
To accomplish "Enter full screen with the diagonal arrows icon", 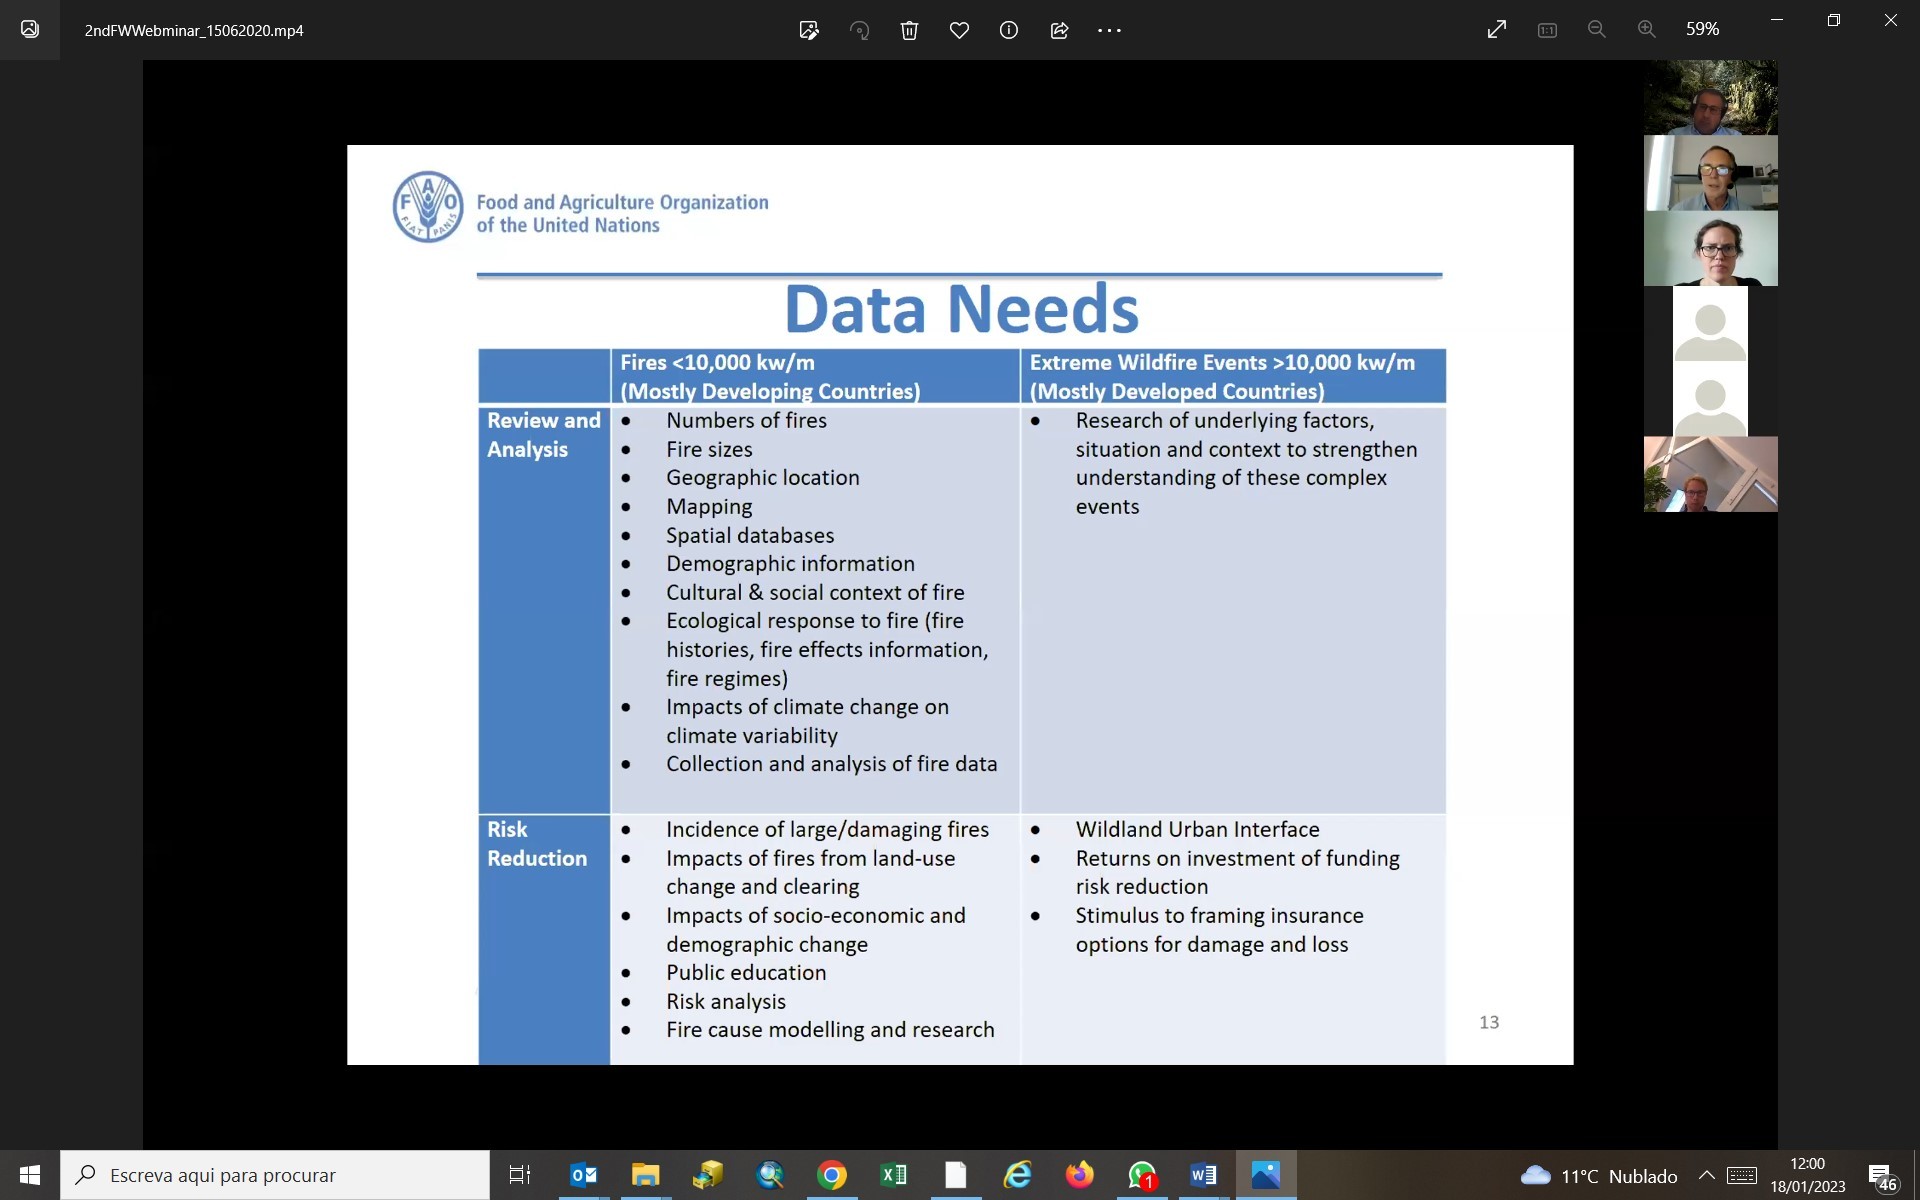I will tap(1497, 30).
